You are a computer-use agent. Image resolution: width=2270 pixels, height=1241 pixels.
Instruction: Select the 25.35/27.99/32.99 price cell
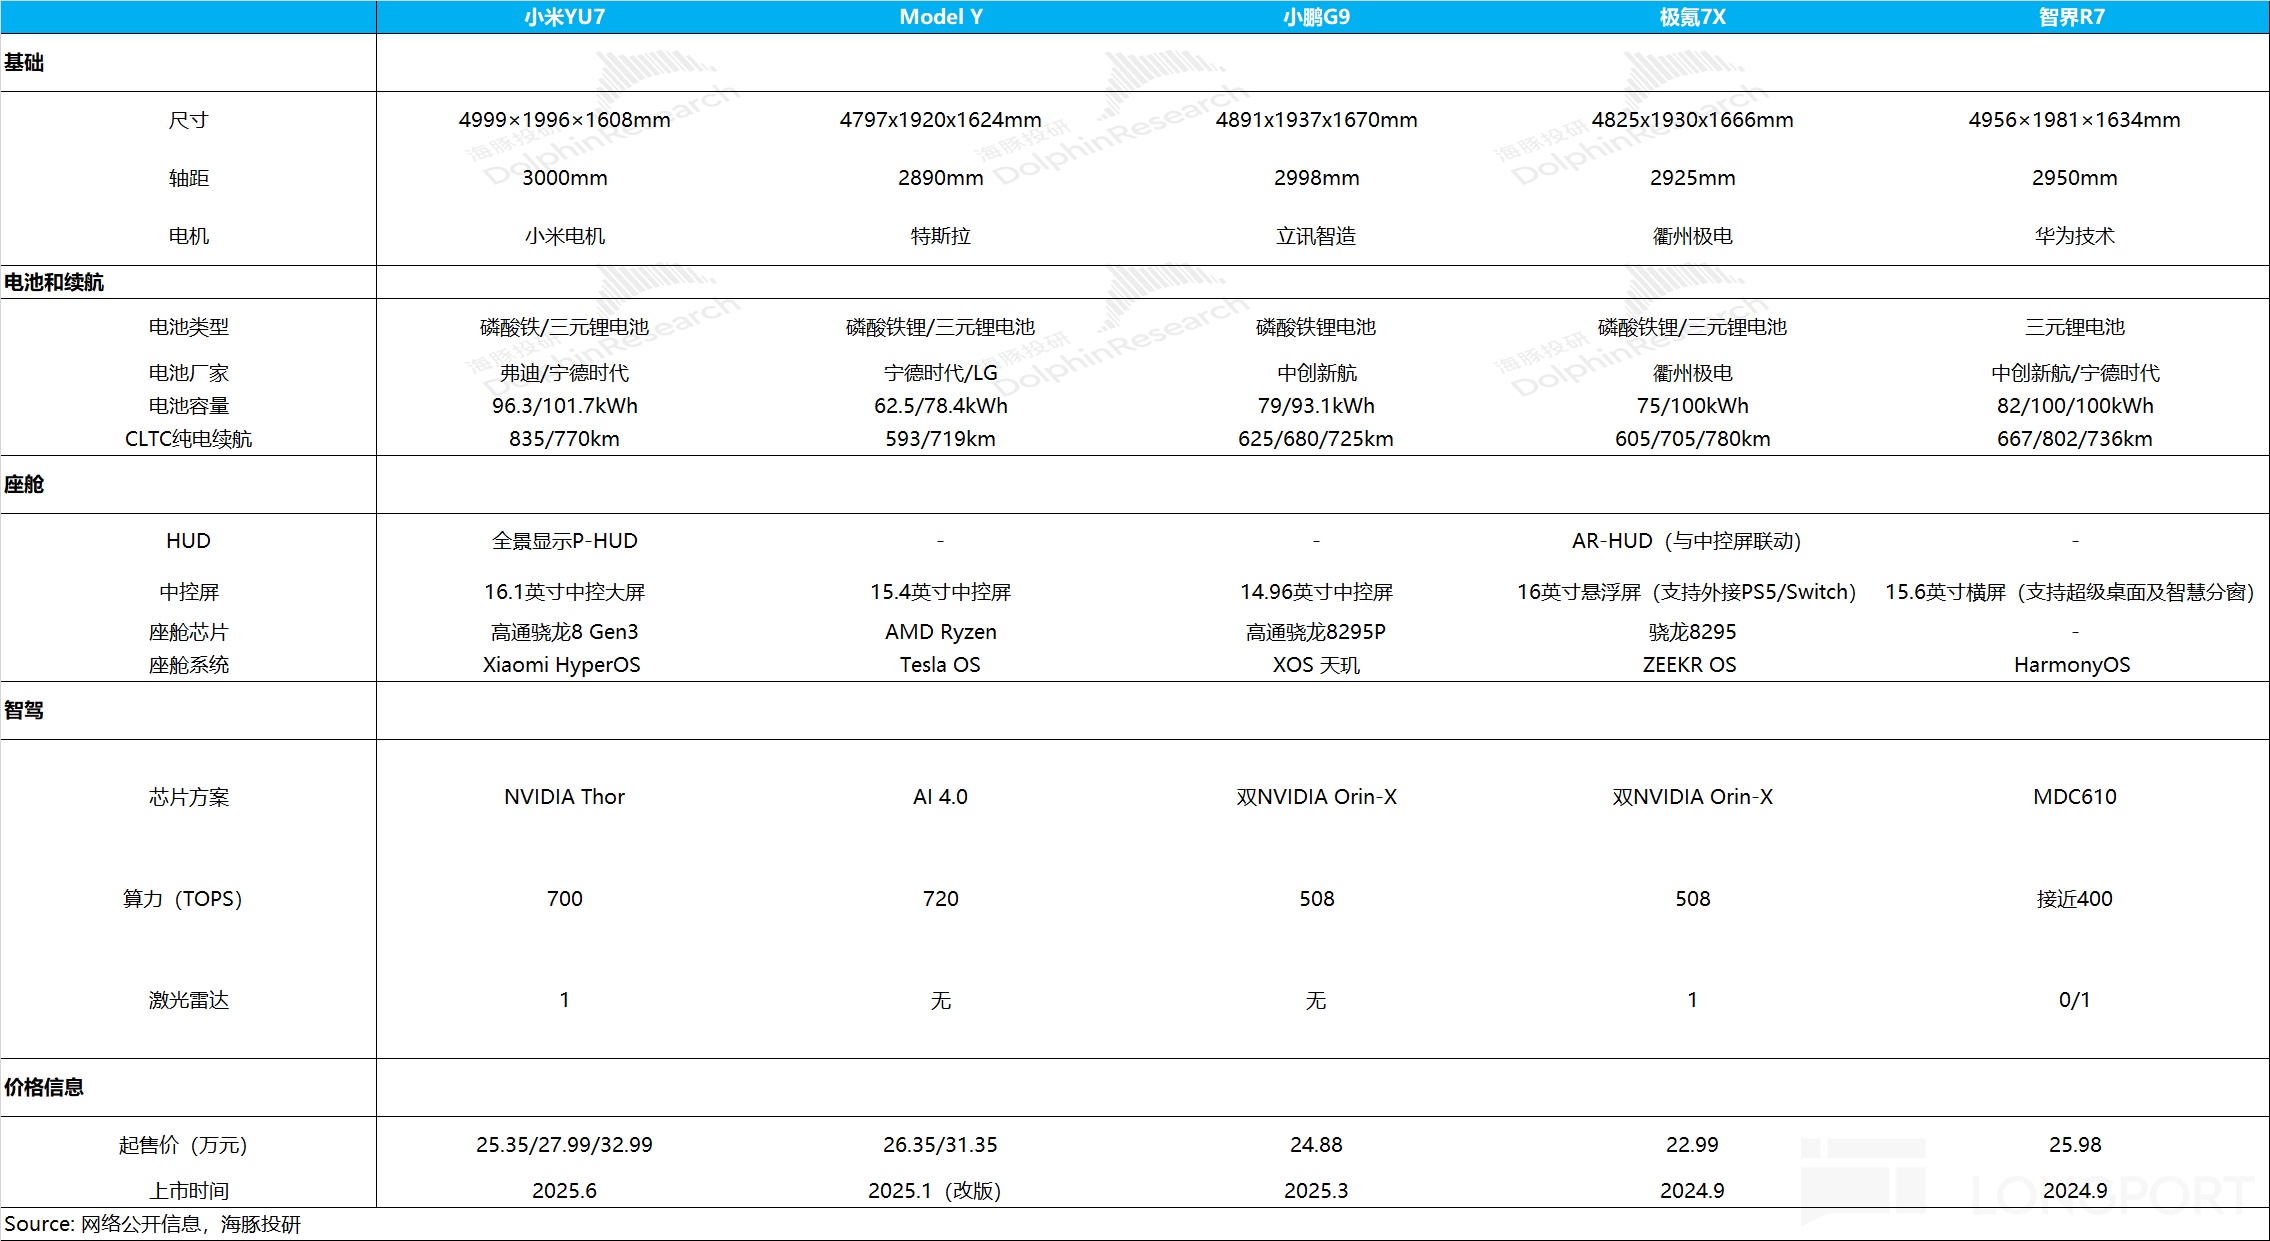[564, 1145]
